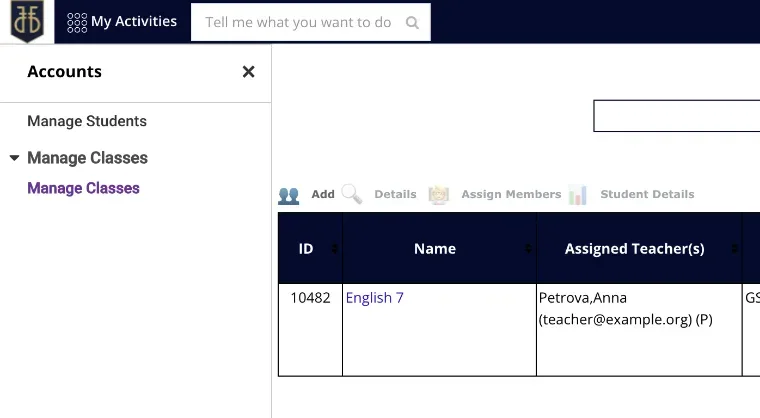Click the Details magnifying glass icon

tap(352, 194)
